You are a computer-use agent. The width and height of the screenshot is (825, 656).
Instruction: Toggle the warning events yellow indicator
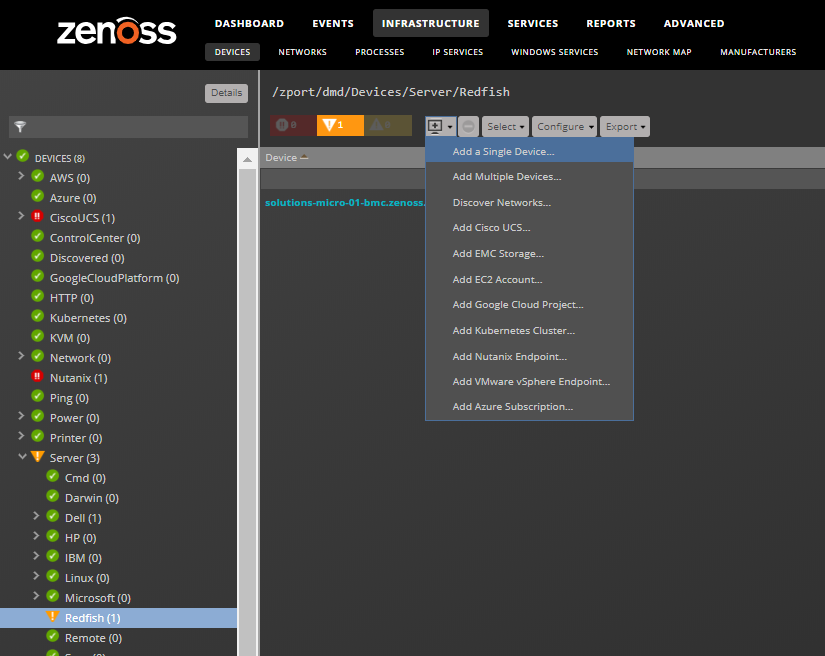coord(388,125)
